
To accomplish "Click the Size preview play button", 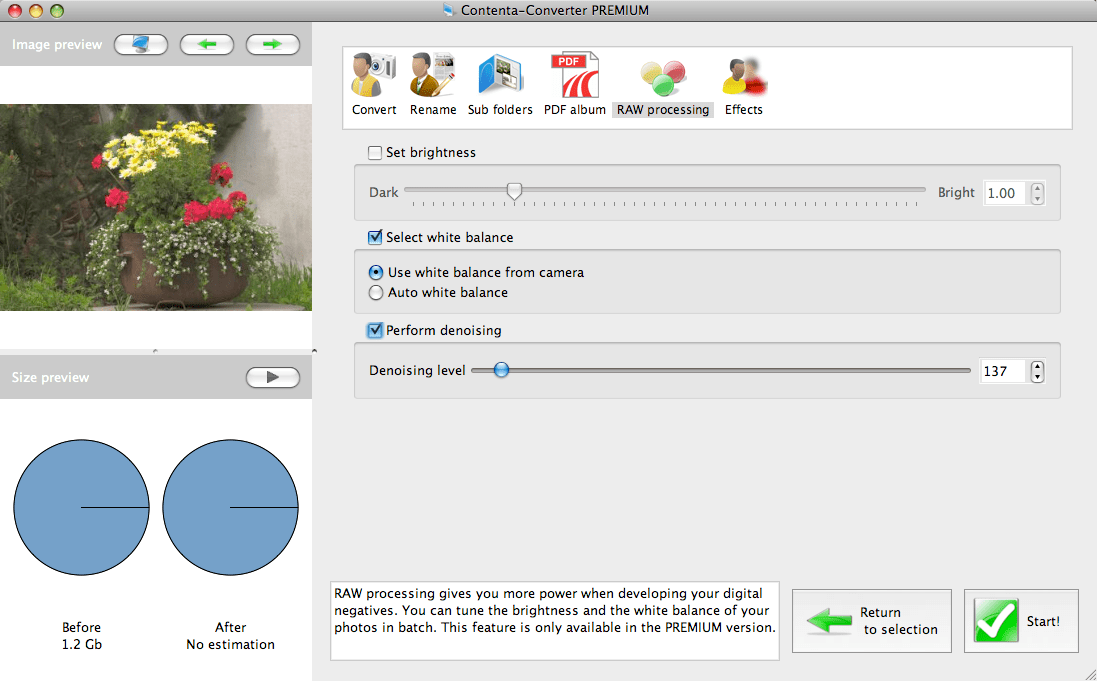I will [272, 377].
